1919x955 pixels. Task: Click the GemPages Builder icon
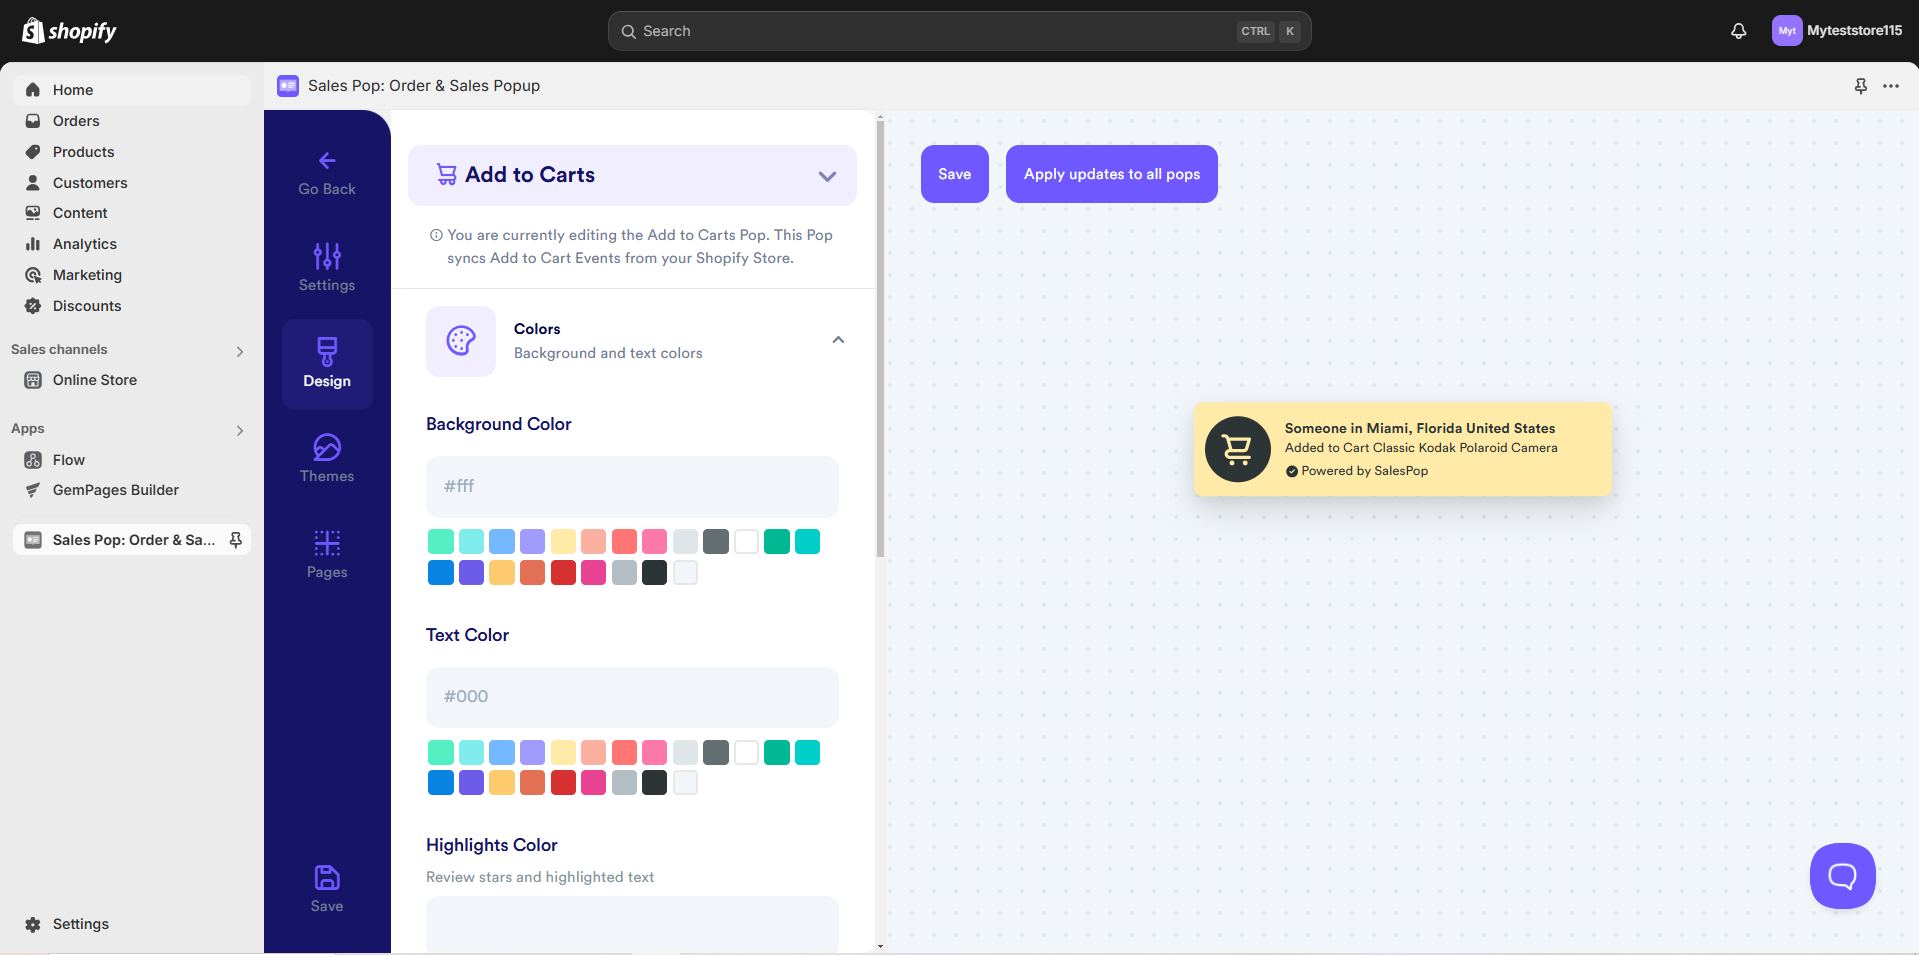tap(33, 490)
